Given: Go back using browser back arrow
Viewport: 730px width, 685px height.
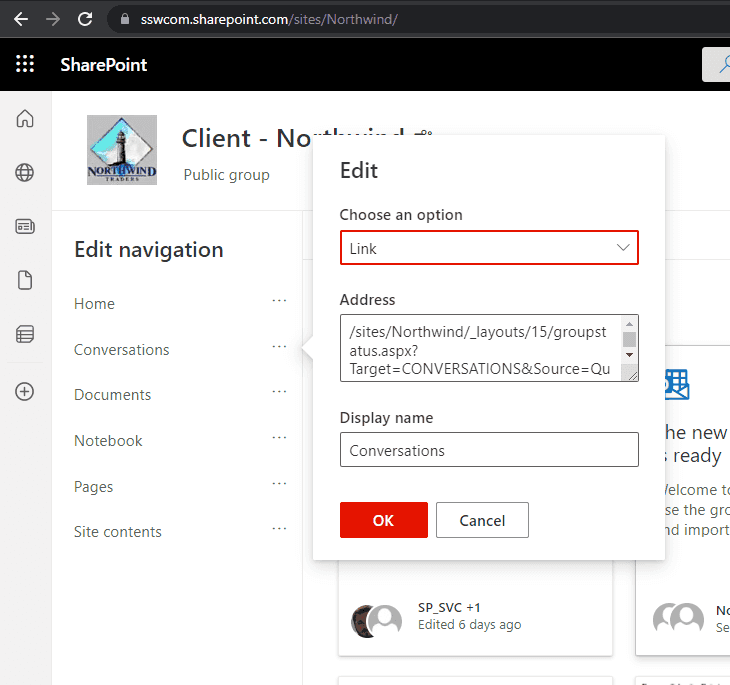Looking at the screenshot, I should [x=21, y=19].
